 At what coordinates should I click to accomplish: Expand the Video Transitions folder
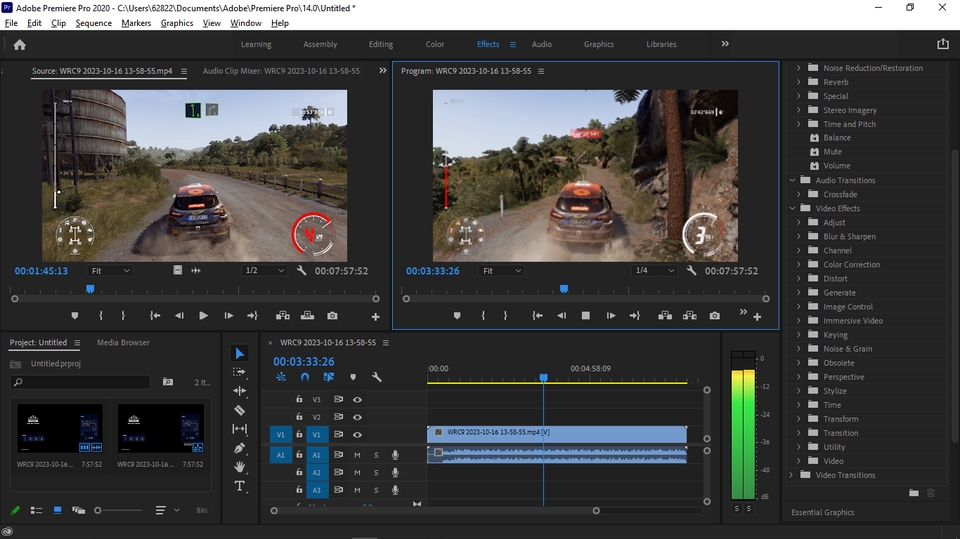pos(792,475)
